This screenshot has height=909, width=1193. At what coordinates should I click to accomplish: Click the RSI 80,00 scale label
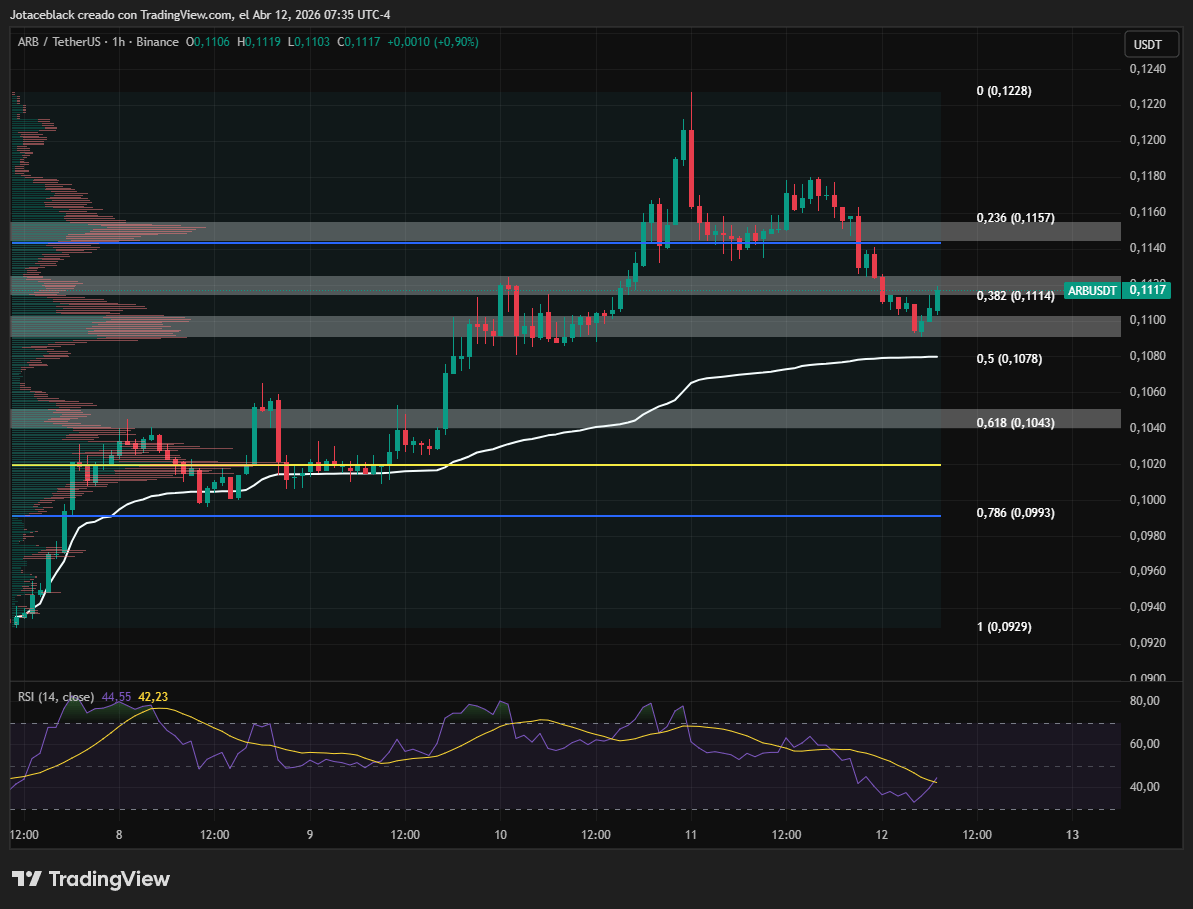point(1144,701)
